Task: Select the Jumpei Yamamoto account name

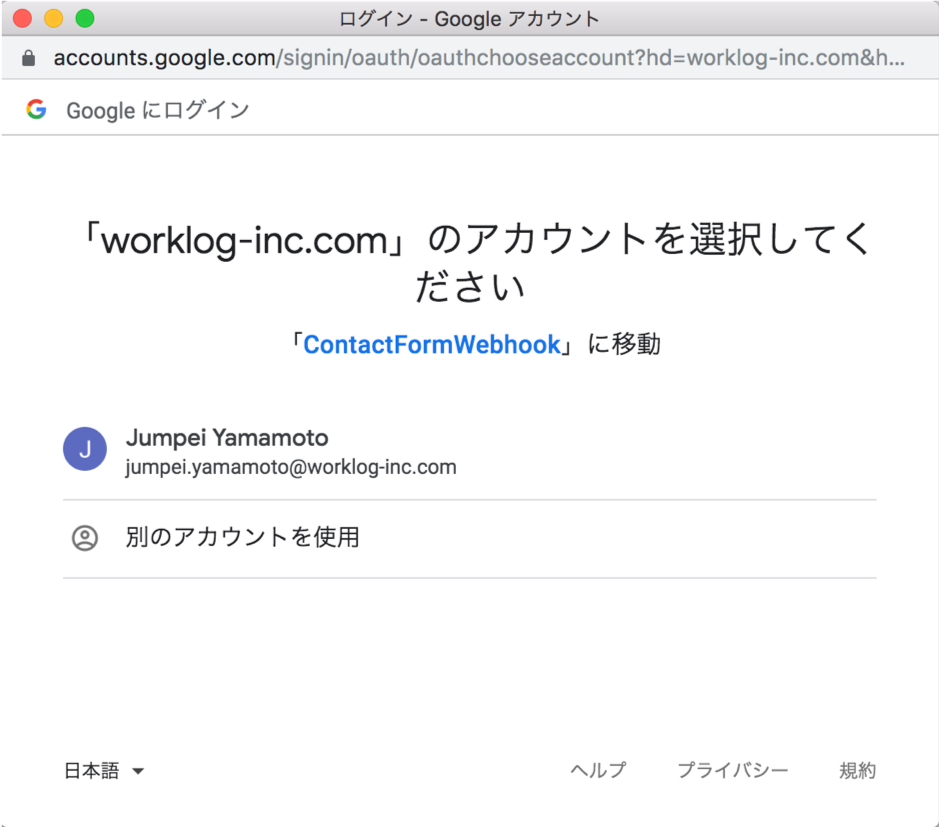Action: pyautogui.click(x=227, y=438)
